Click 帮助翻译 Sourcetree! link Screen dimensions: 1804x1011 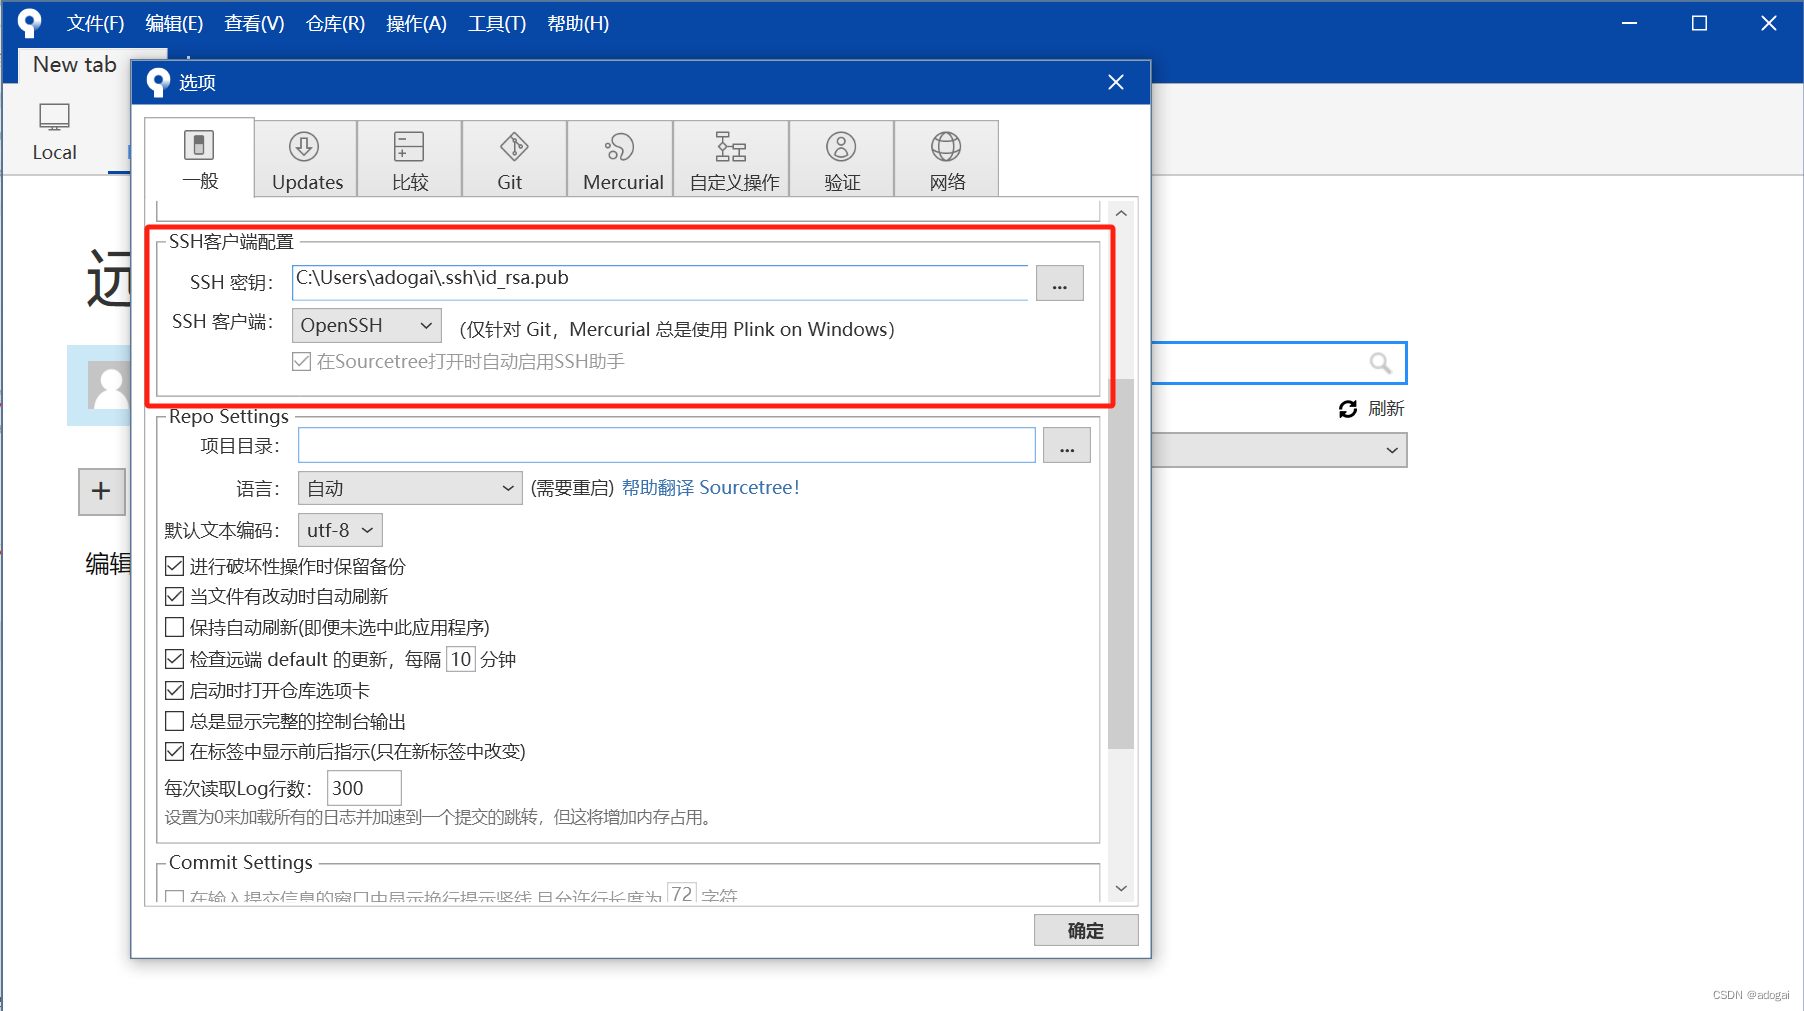[710, 487]
